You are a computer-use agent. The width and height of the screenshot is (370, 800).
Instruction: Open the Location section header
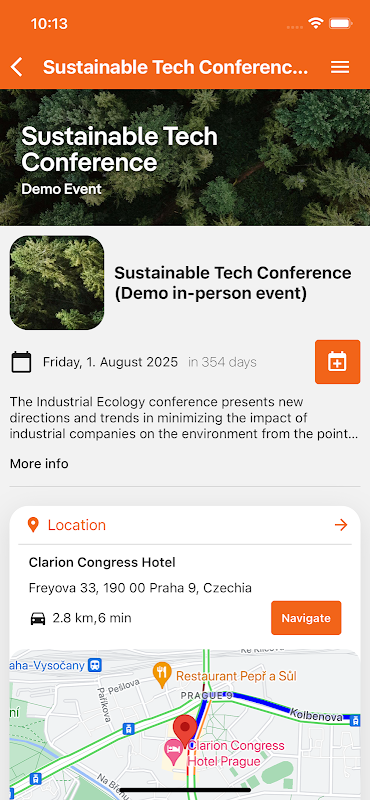[185, 525]
